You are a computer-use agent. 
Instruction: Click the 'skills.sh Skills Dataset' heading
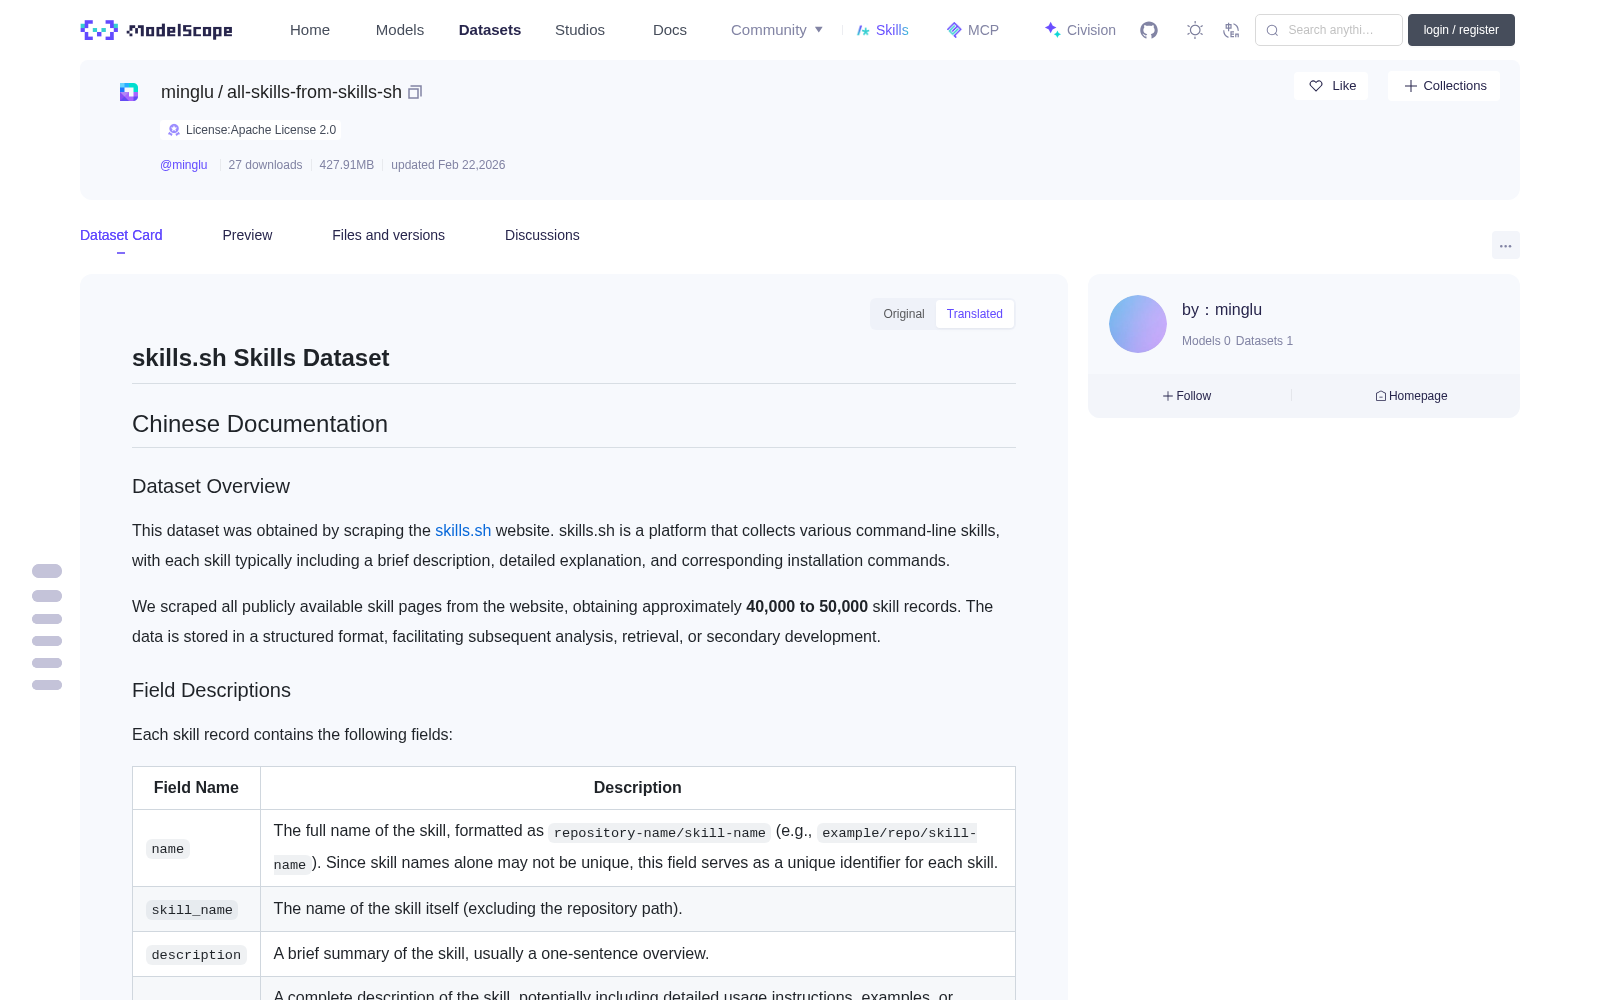coord(261,358)
